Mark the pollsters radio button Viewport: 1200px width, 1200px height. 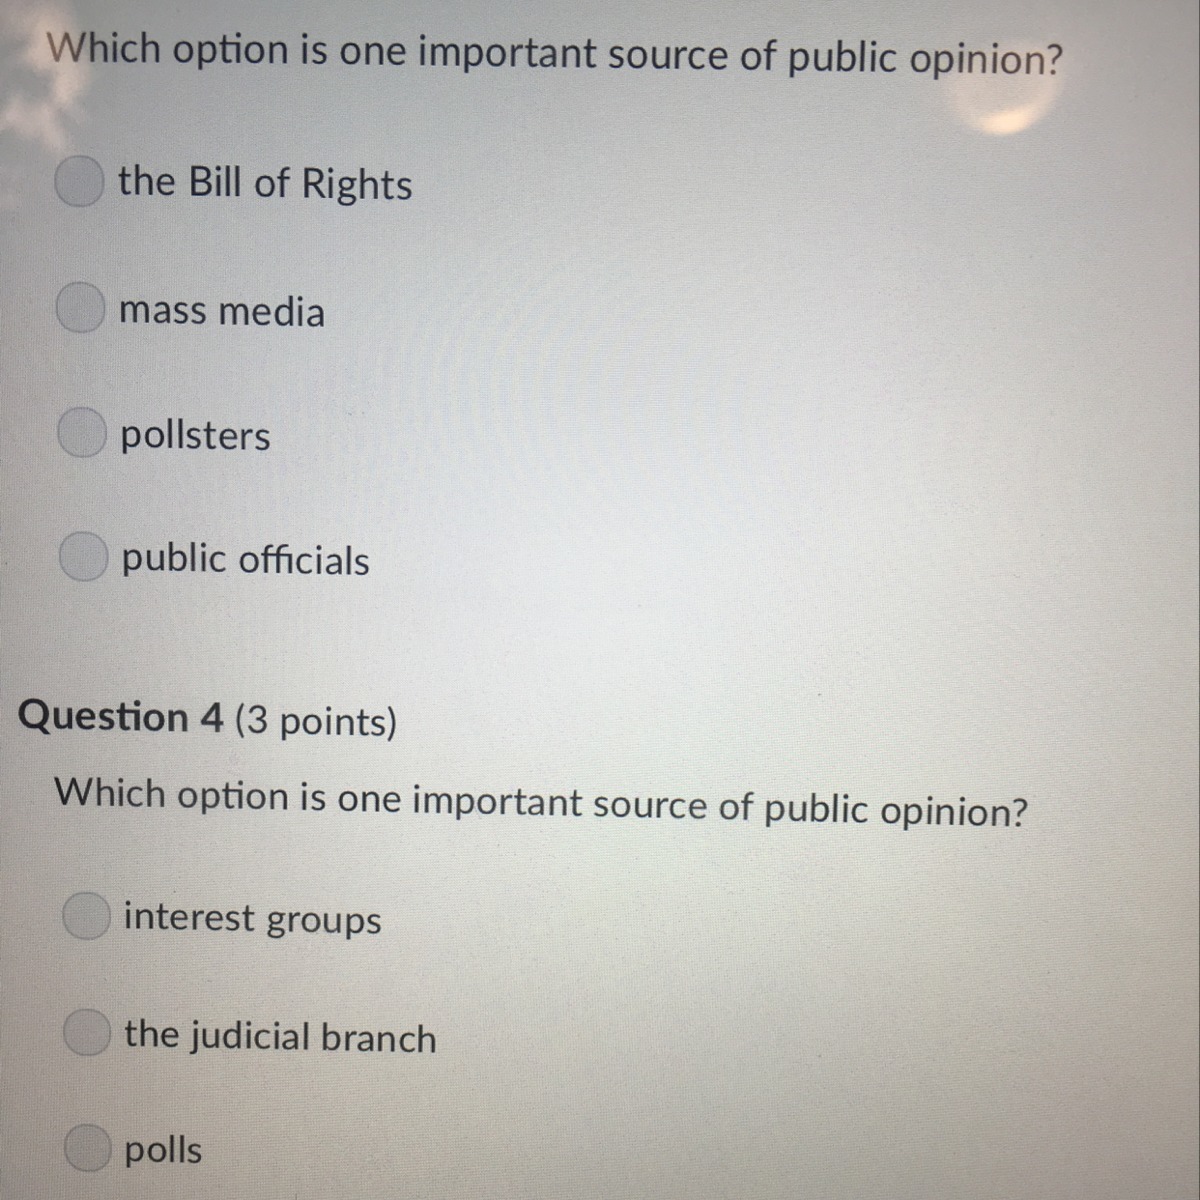(81, 433)
